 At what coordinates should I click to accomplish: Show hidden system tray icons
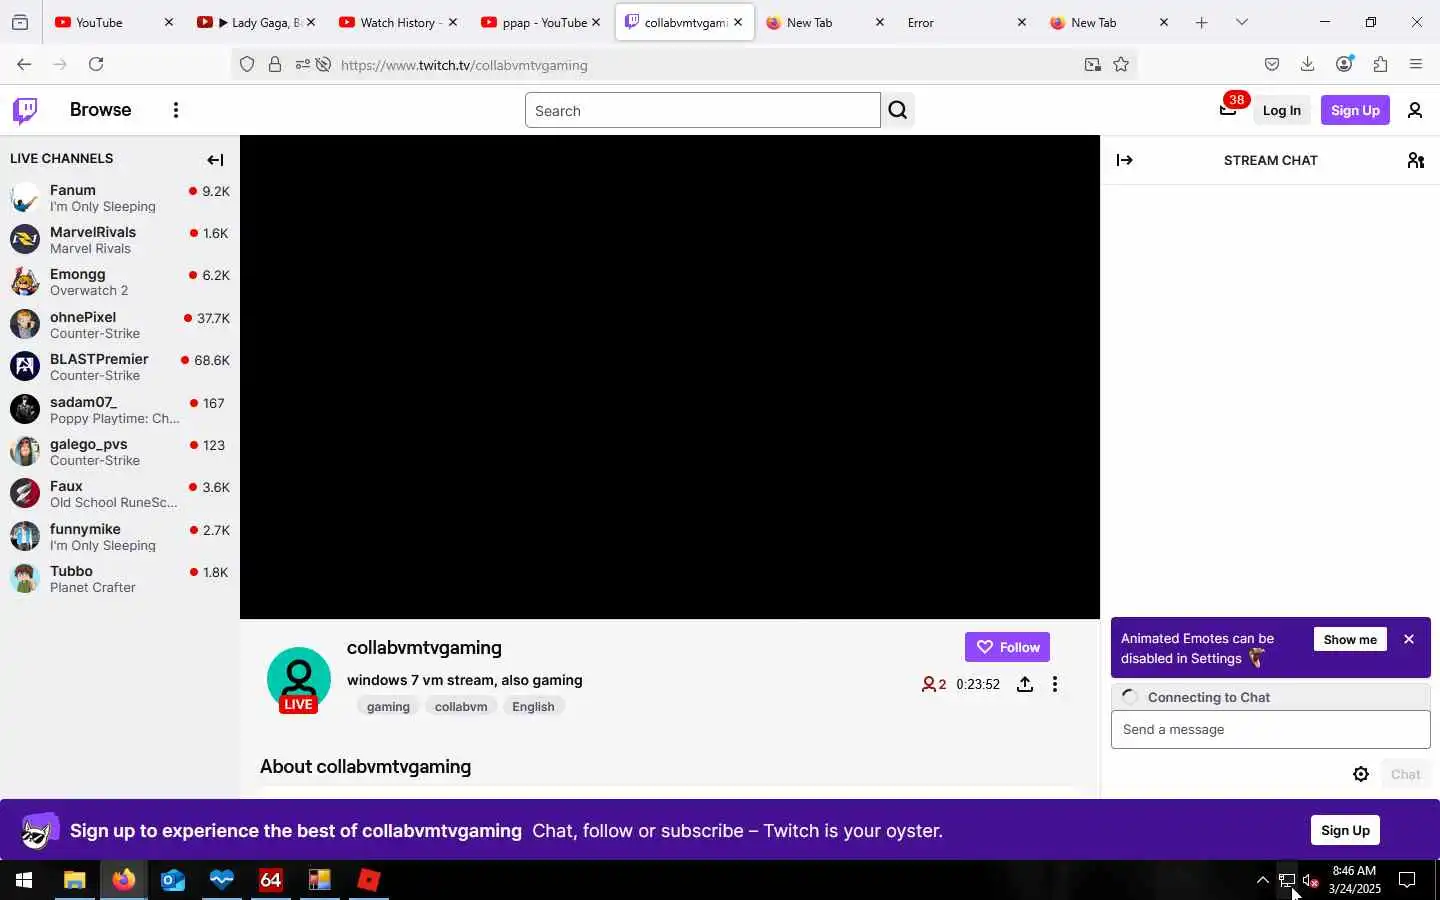pyautogui.click(x=1262, y=880)
